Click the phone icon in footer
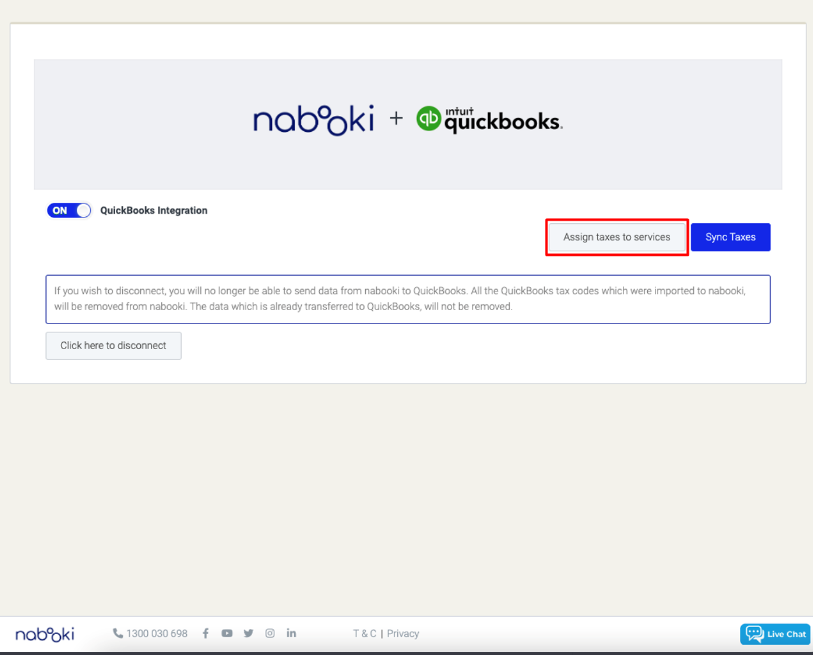This screenshot has width=813, height=655. click(118, 633)
